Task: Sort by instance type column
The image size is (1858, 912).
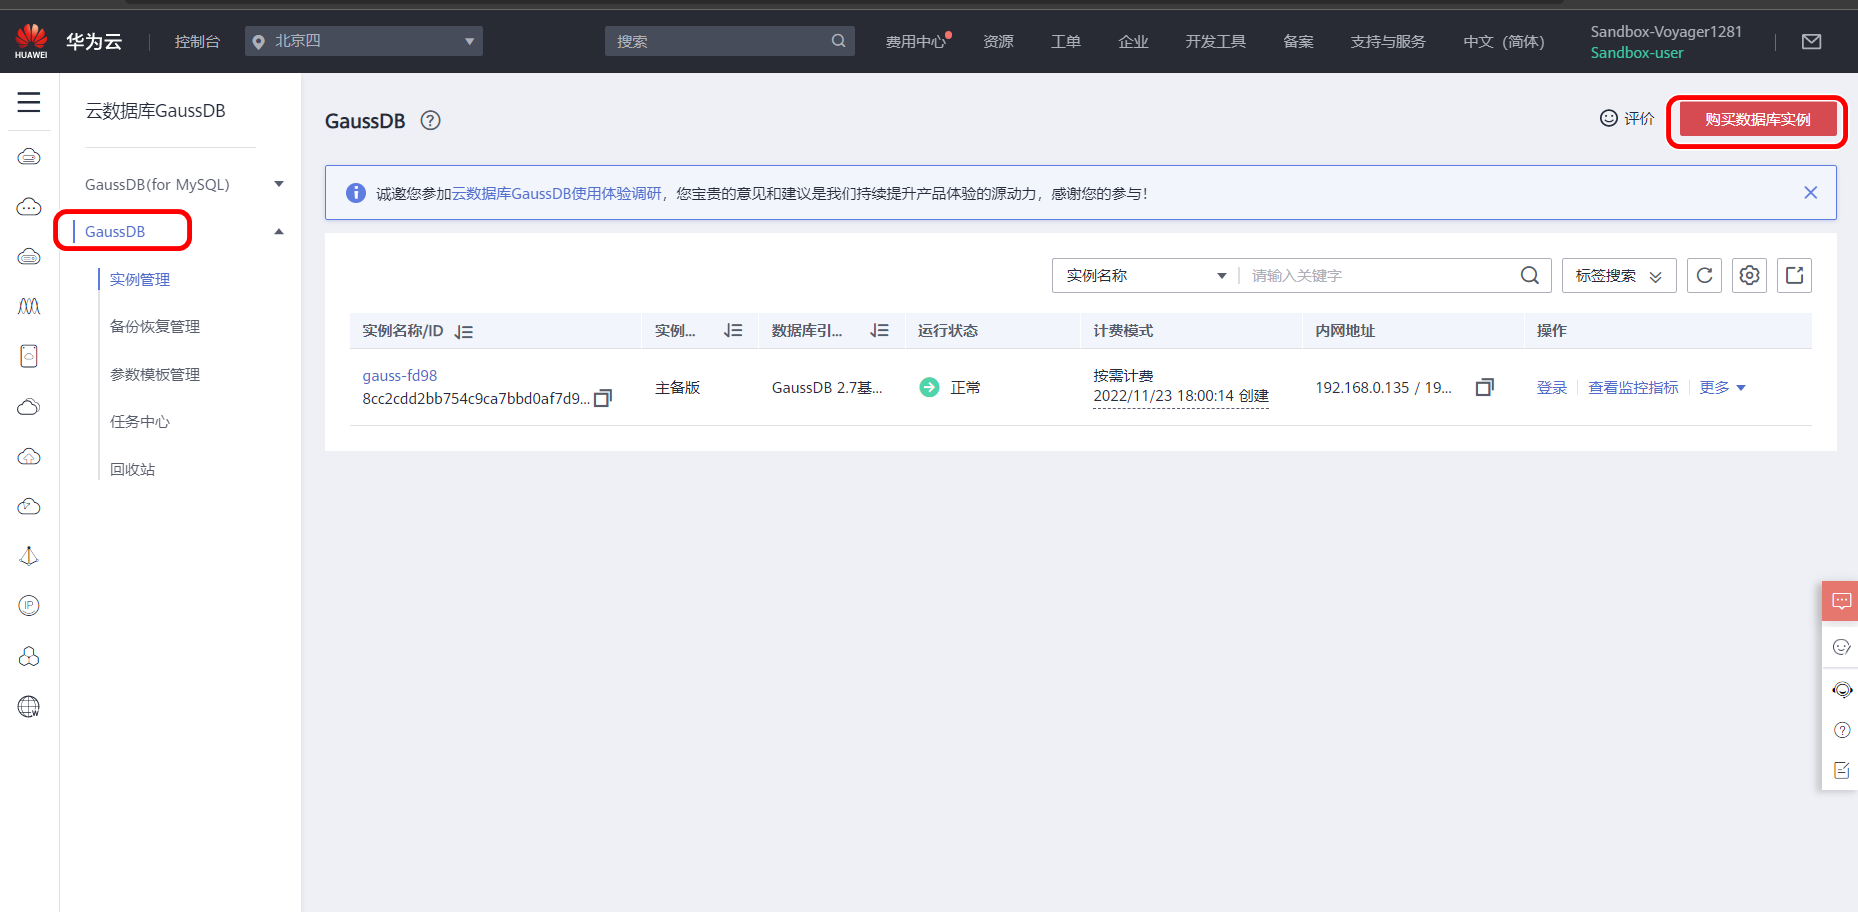Action: 733,330
